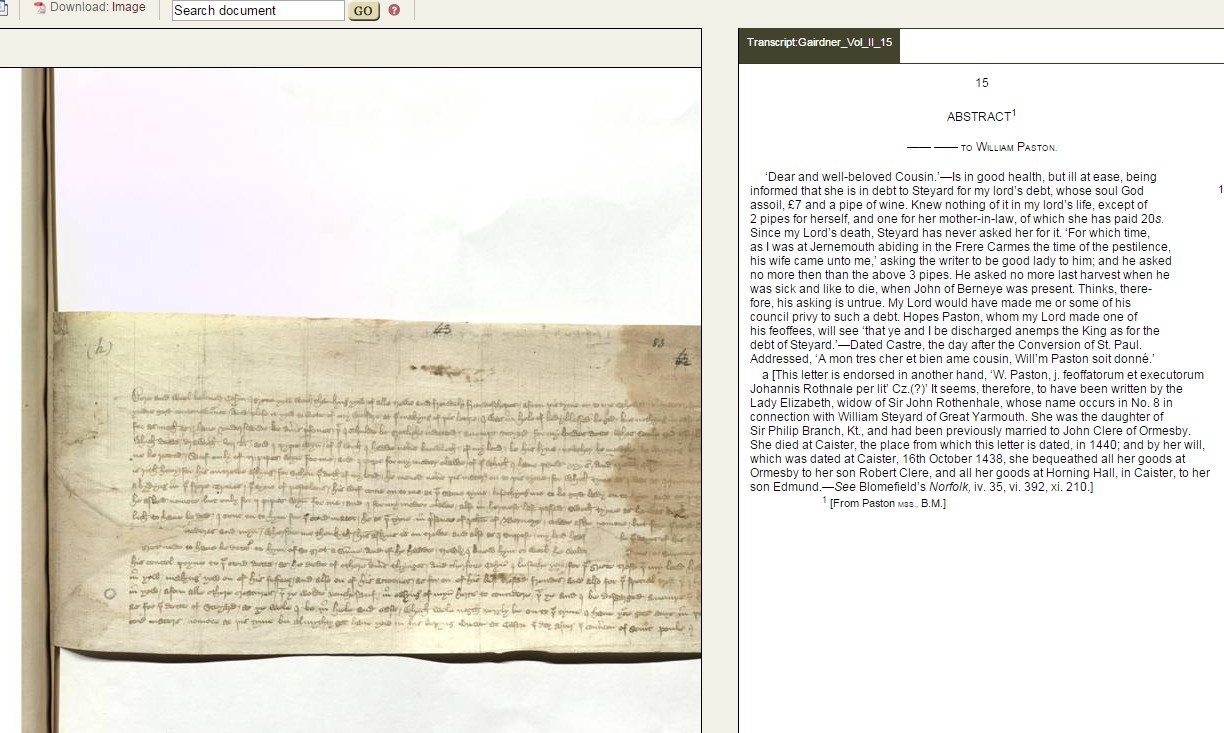
Task: Focus the Search document field
Action: click(x=258, y=11)
